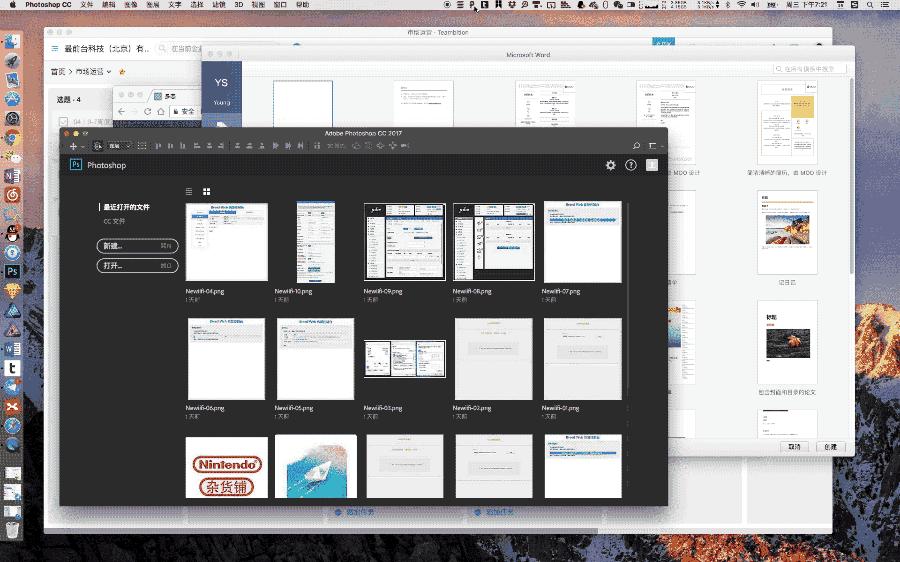The image size is (900, 562).
Task: Open the Move tool preset picker arrow
Action: coord(83,147)
